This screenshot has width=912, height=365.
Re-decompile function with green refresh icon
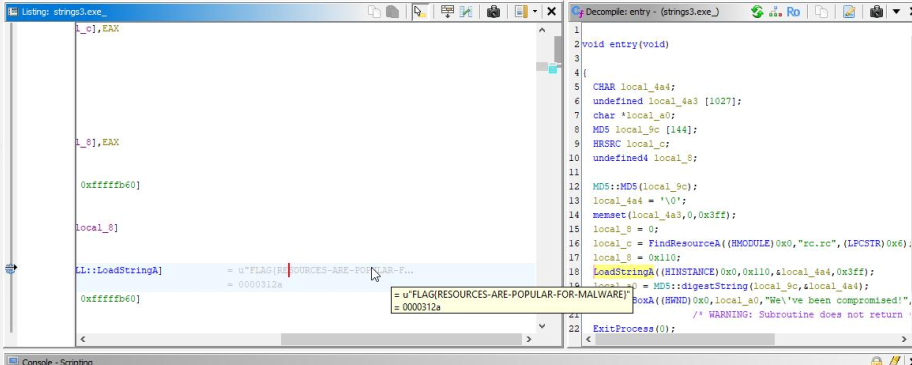pos(757,12)
